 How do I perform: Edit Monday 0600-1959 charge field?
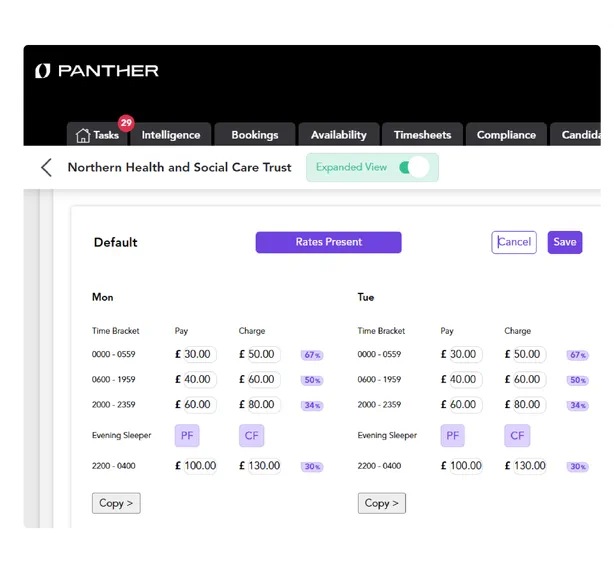tap(264, 379)
